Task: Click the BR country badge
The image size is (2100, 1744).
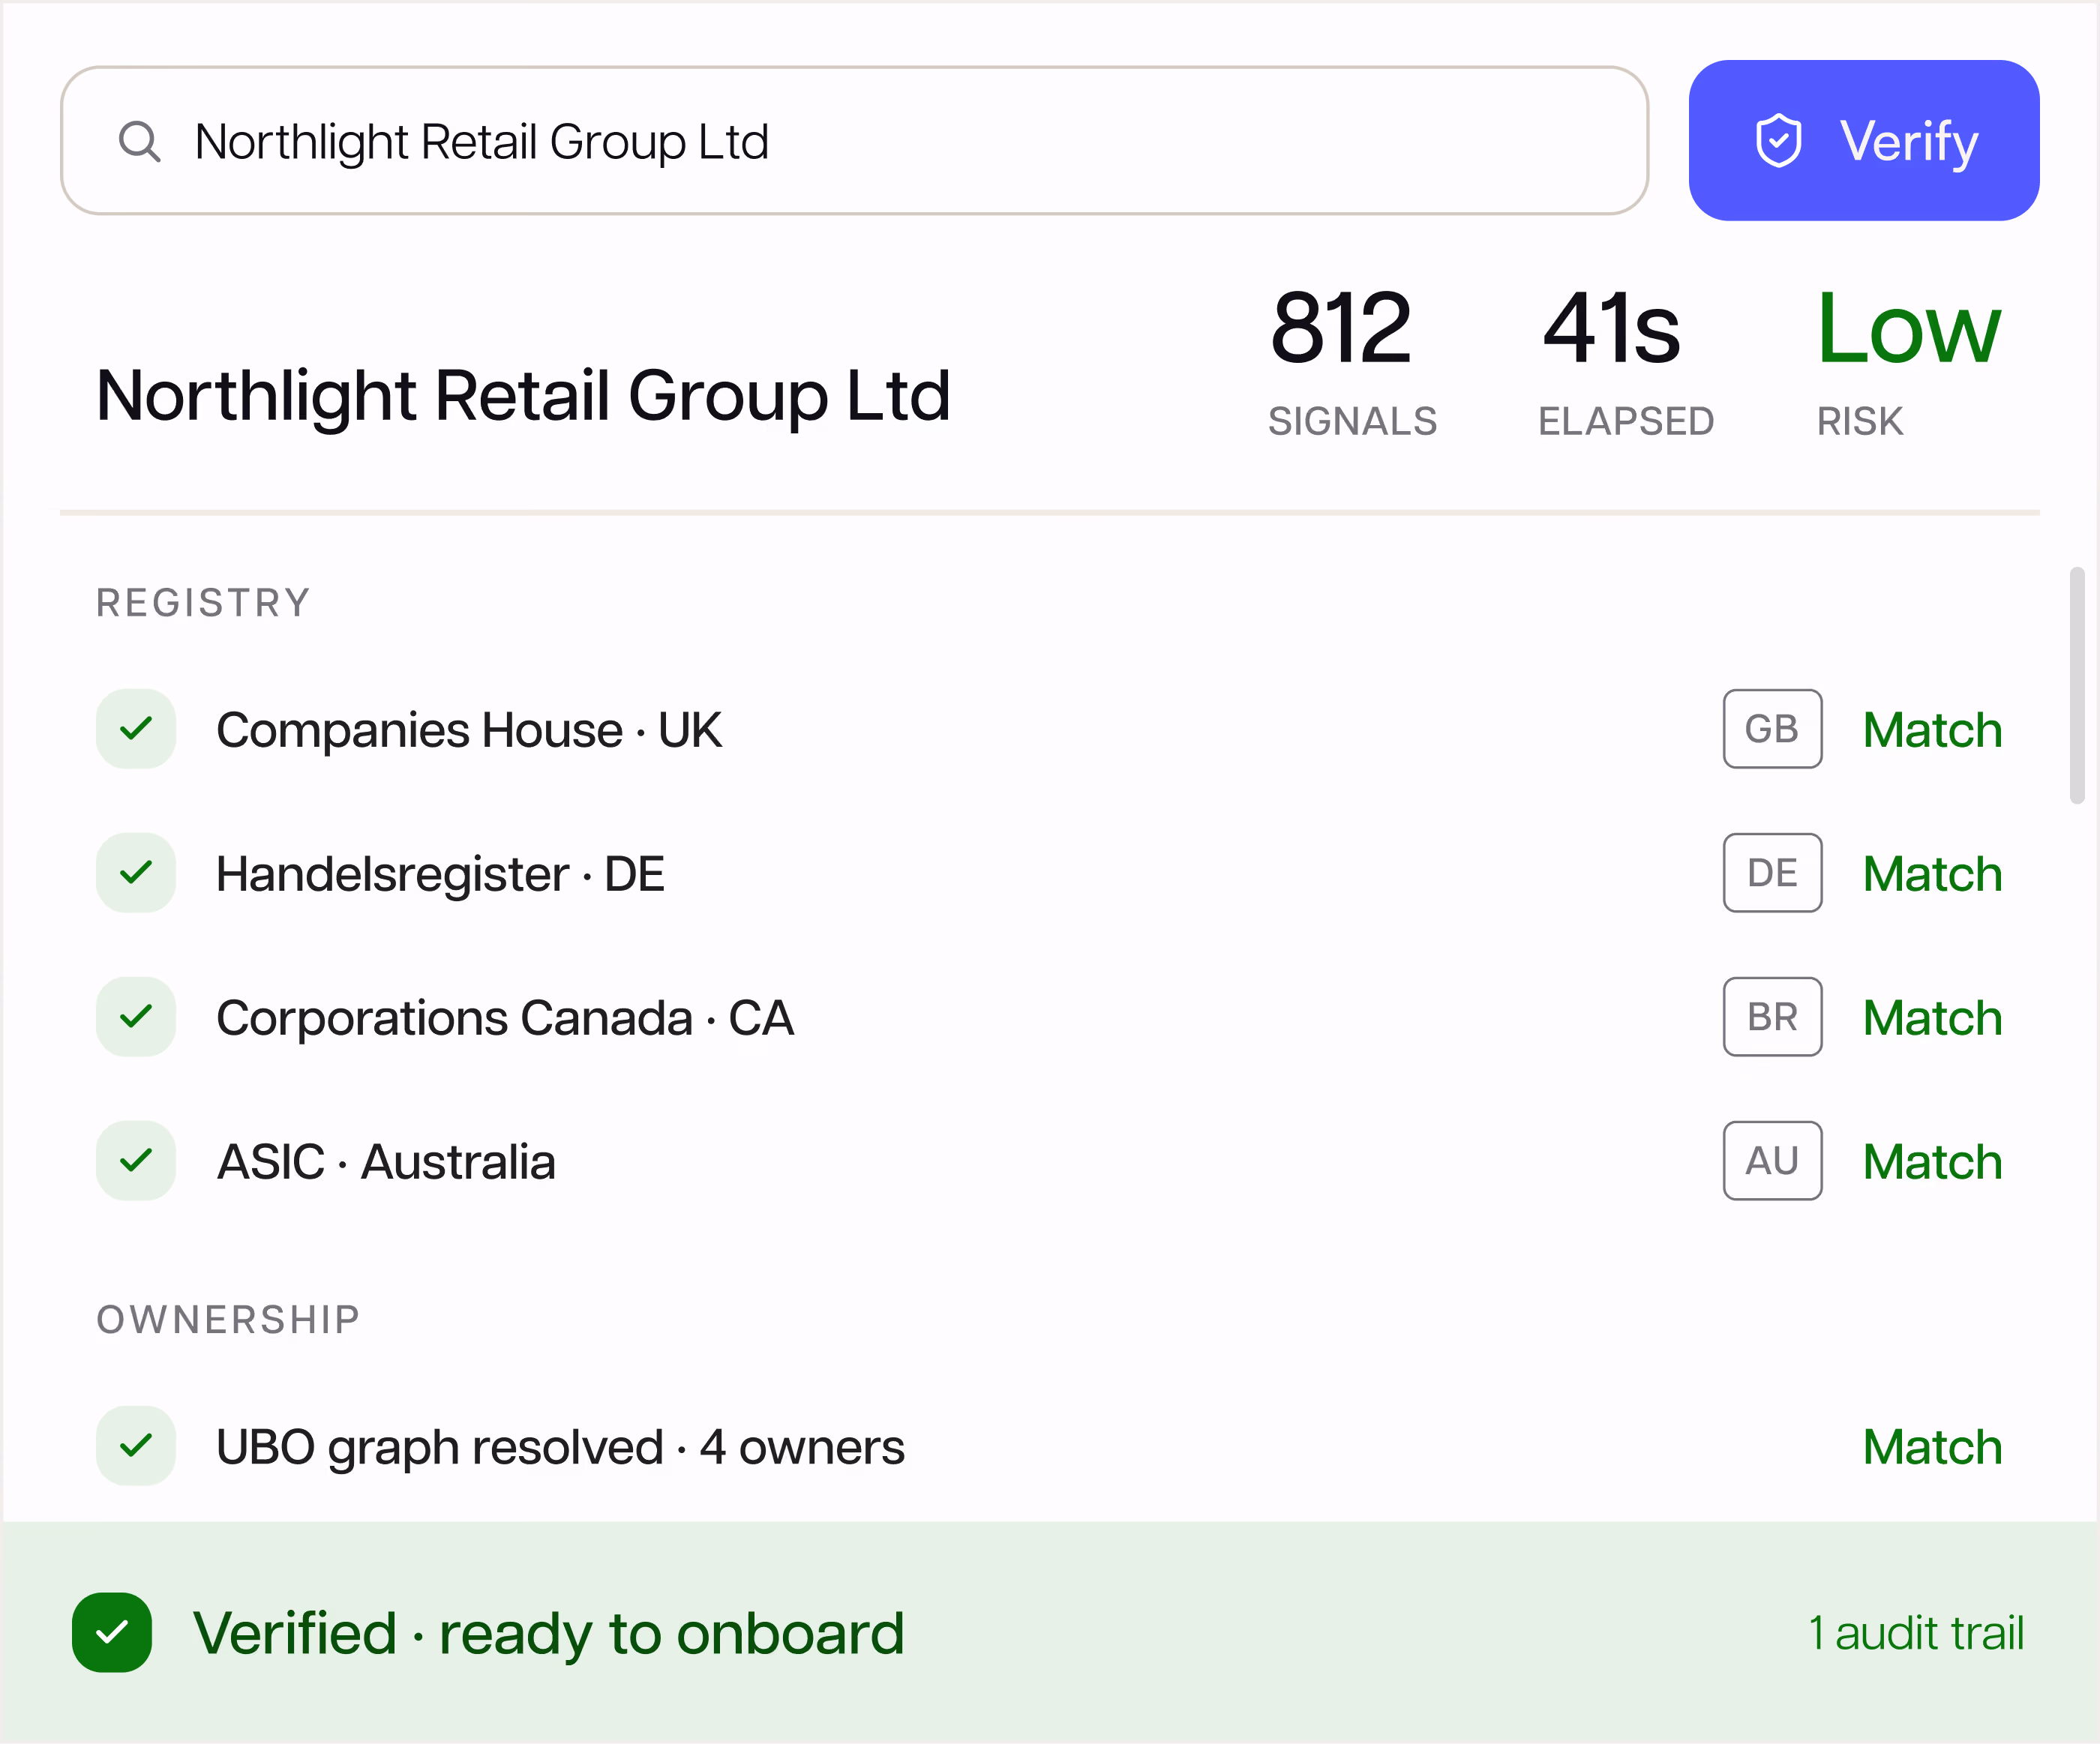Action: 1772,1017
